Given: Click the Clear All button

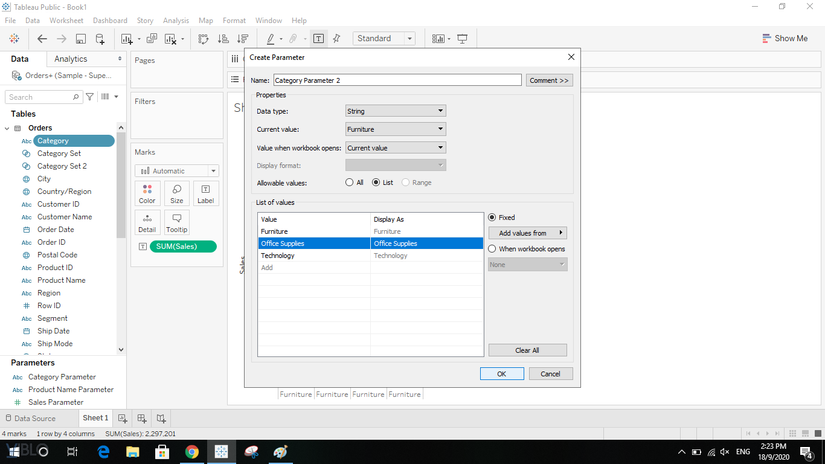Looking at the screenshot, I should [x=527, y=350].
